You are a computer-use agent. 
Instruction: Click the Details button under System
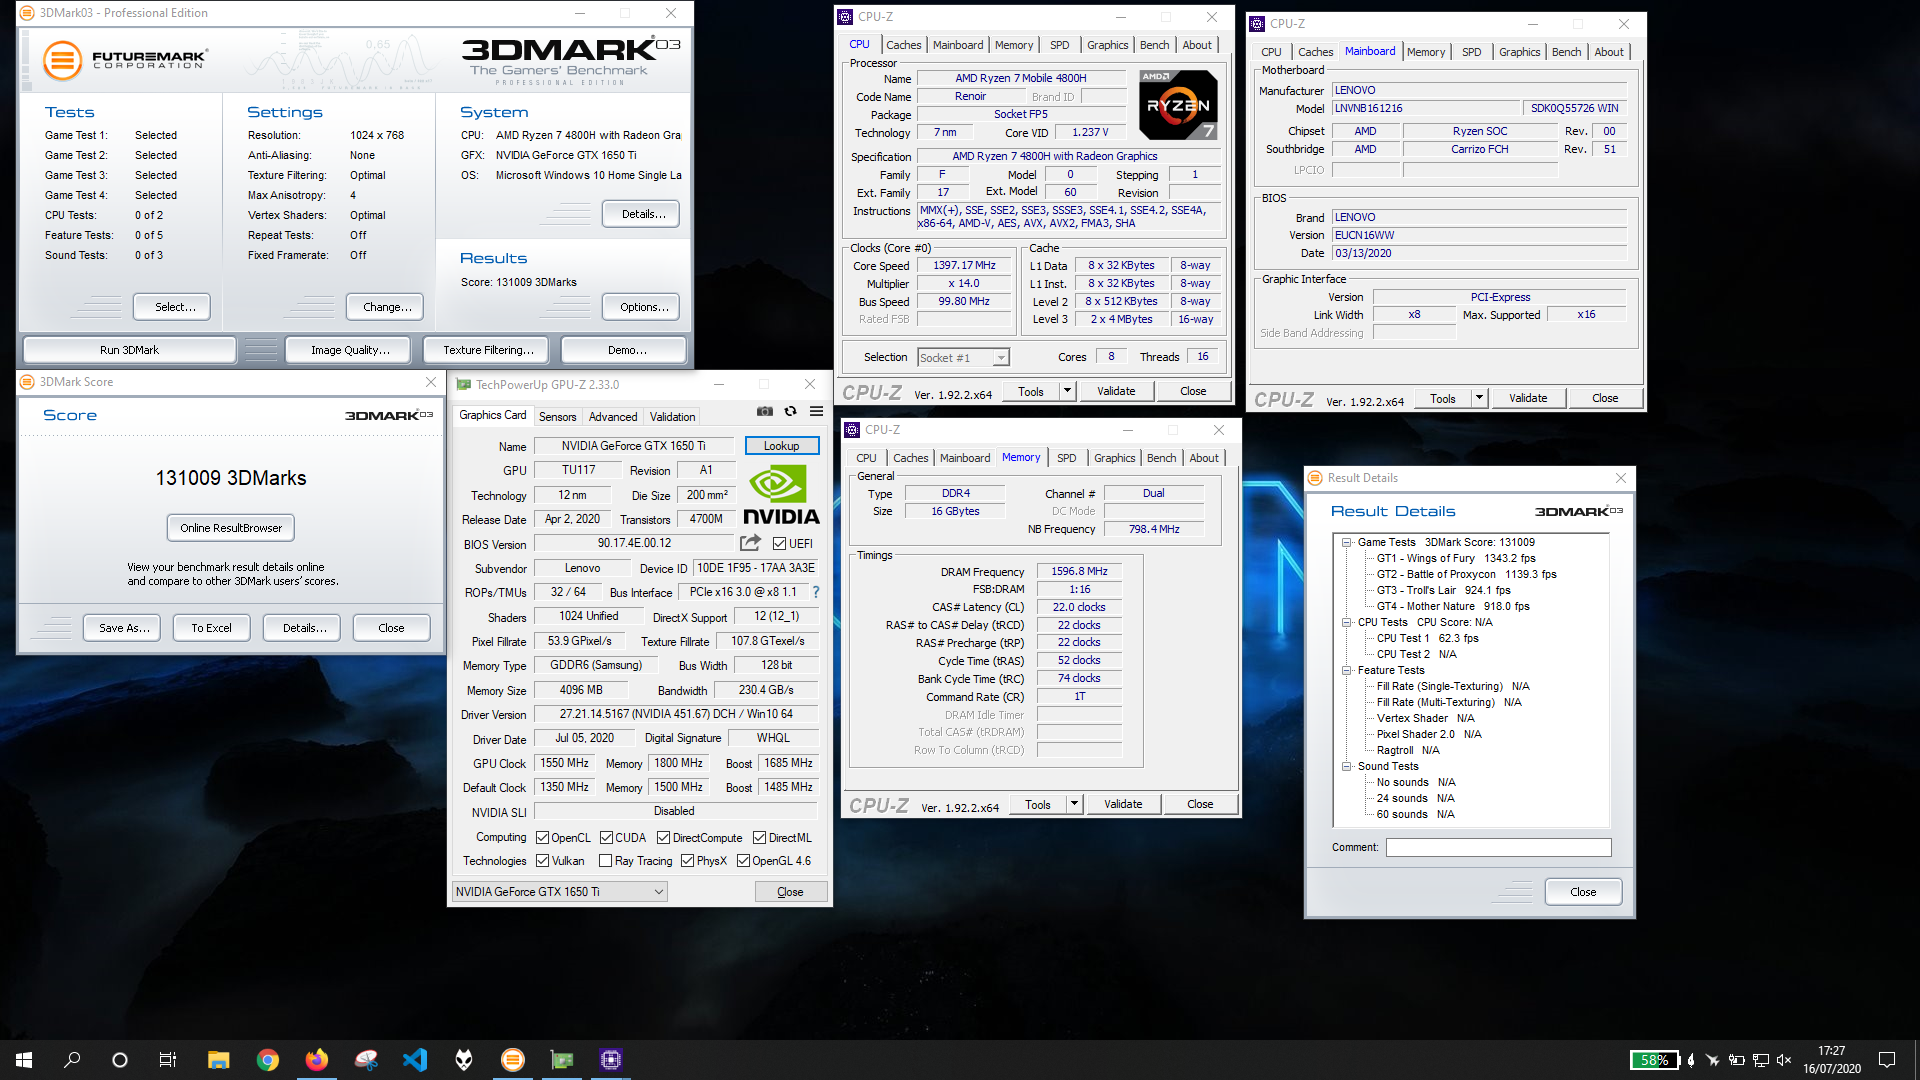click(641, 214)
